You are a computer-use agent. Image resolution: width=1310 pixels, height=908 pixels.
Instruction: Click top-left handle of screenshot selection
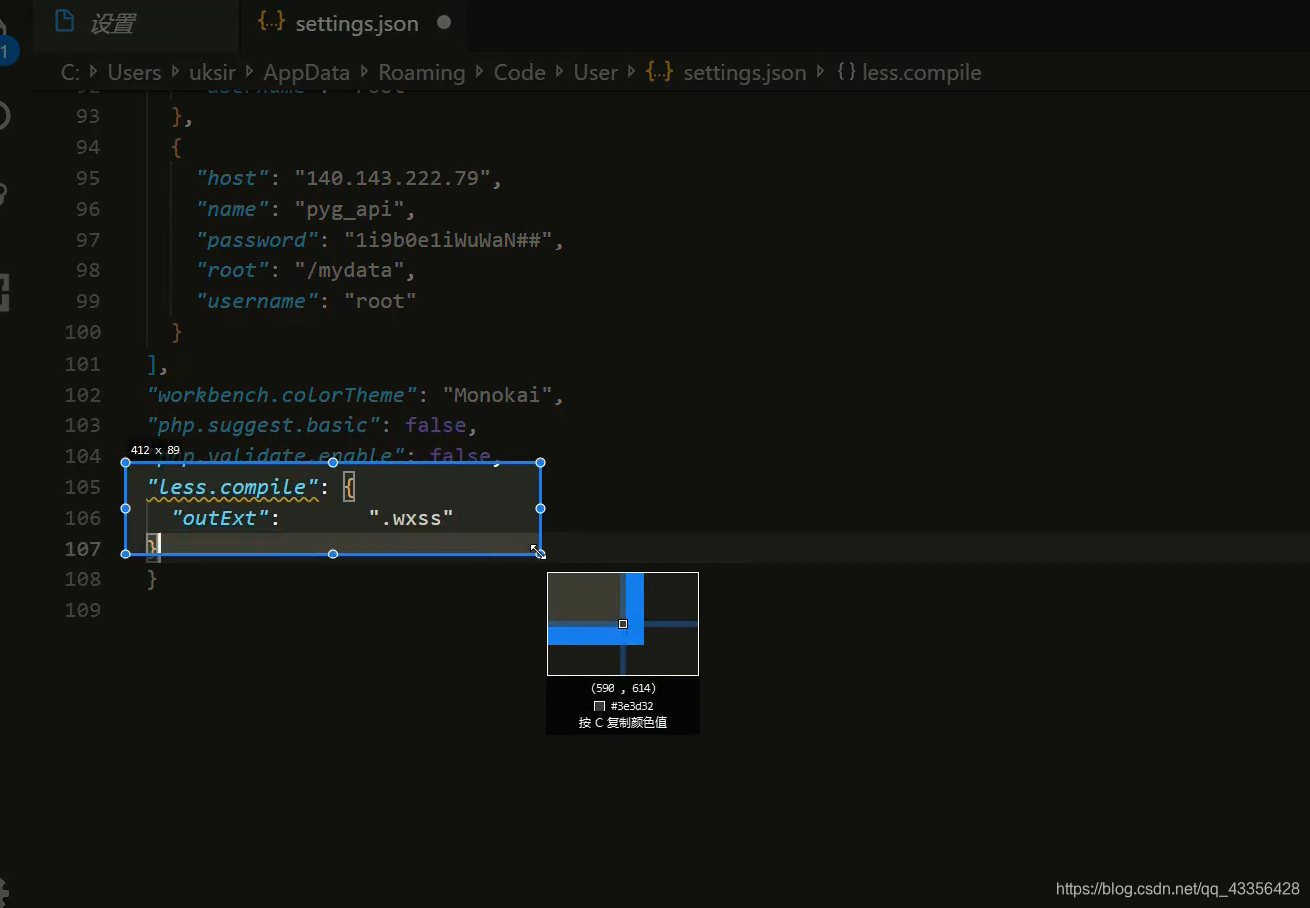point(126,462)
